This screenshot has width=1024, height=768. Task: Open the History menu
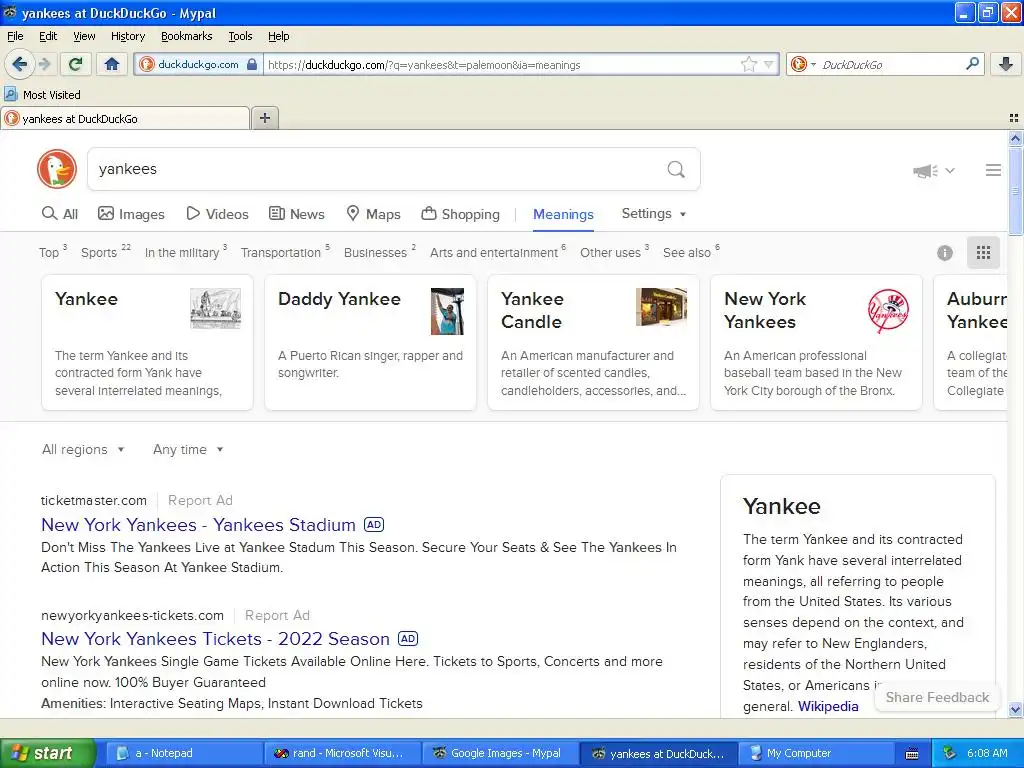(x=128, y=36)
